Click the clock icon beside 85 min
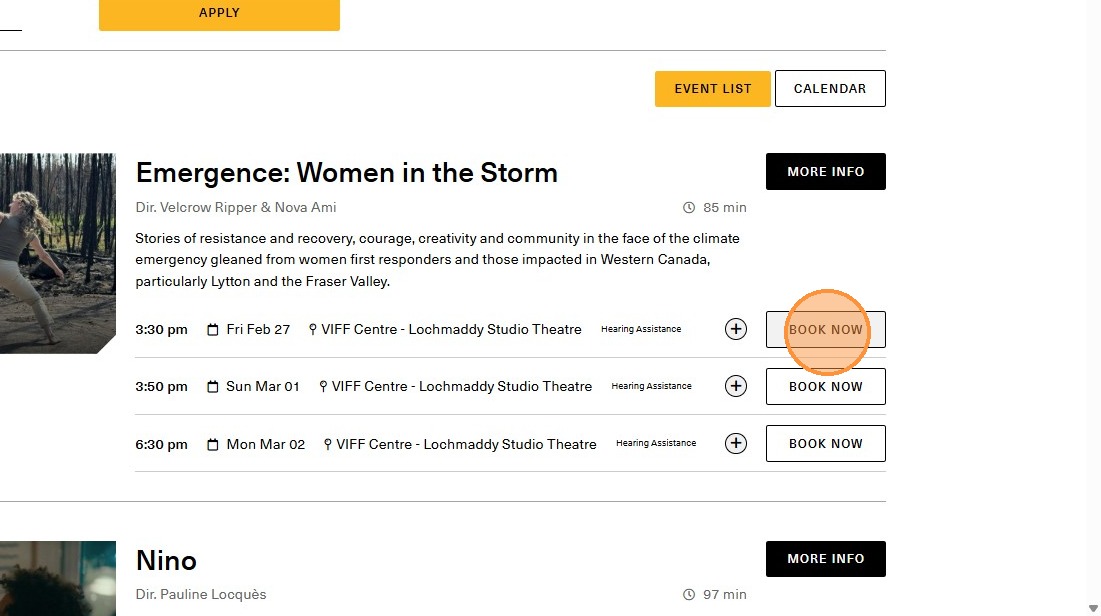This screenshot has height=616, width=1101. pyautogui.click(x=689, y=208)
